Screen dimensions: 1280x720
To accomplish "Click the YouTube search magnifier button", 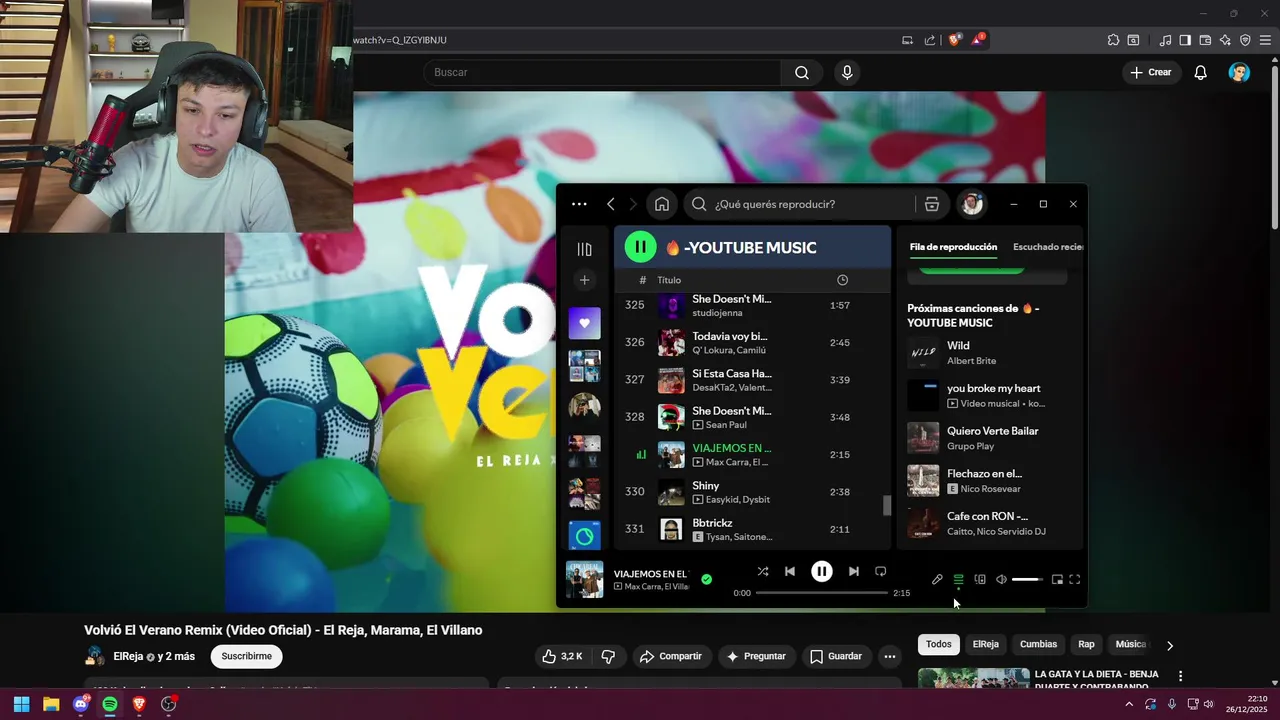I will (x=802, y=72).
